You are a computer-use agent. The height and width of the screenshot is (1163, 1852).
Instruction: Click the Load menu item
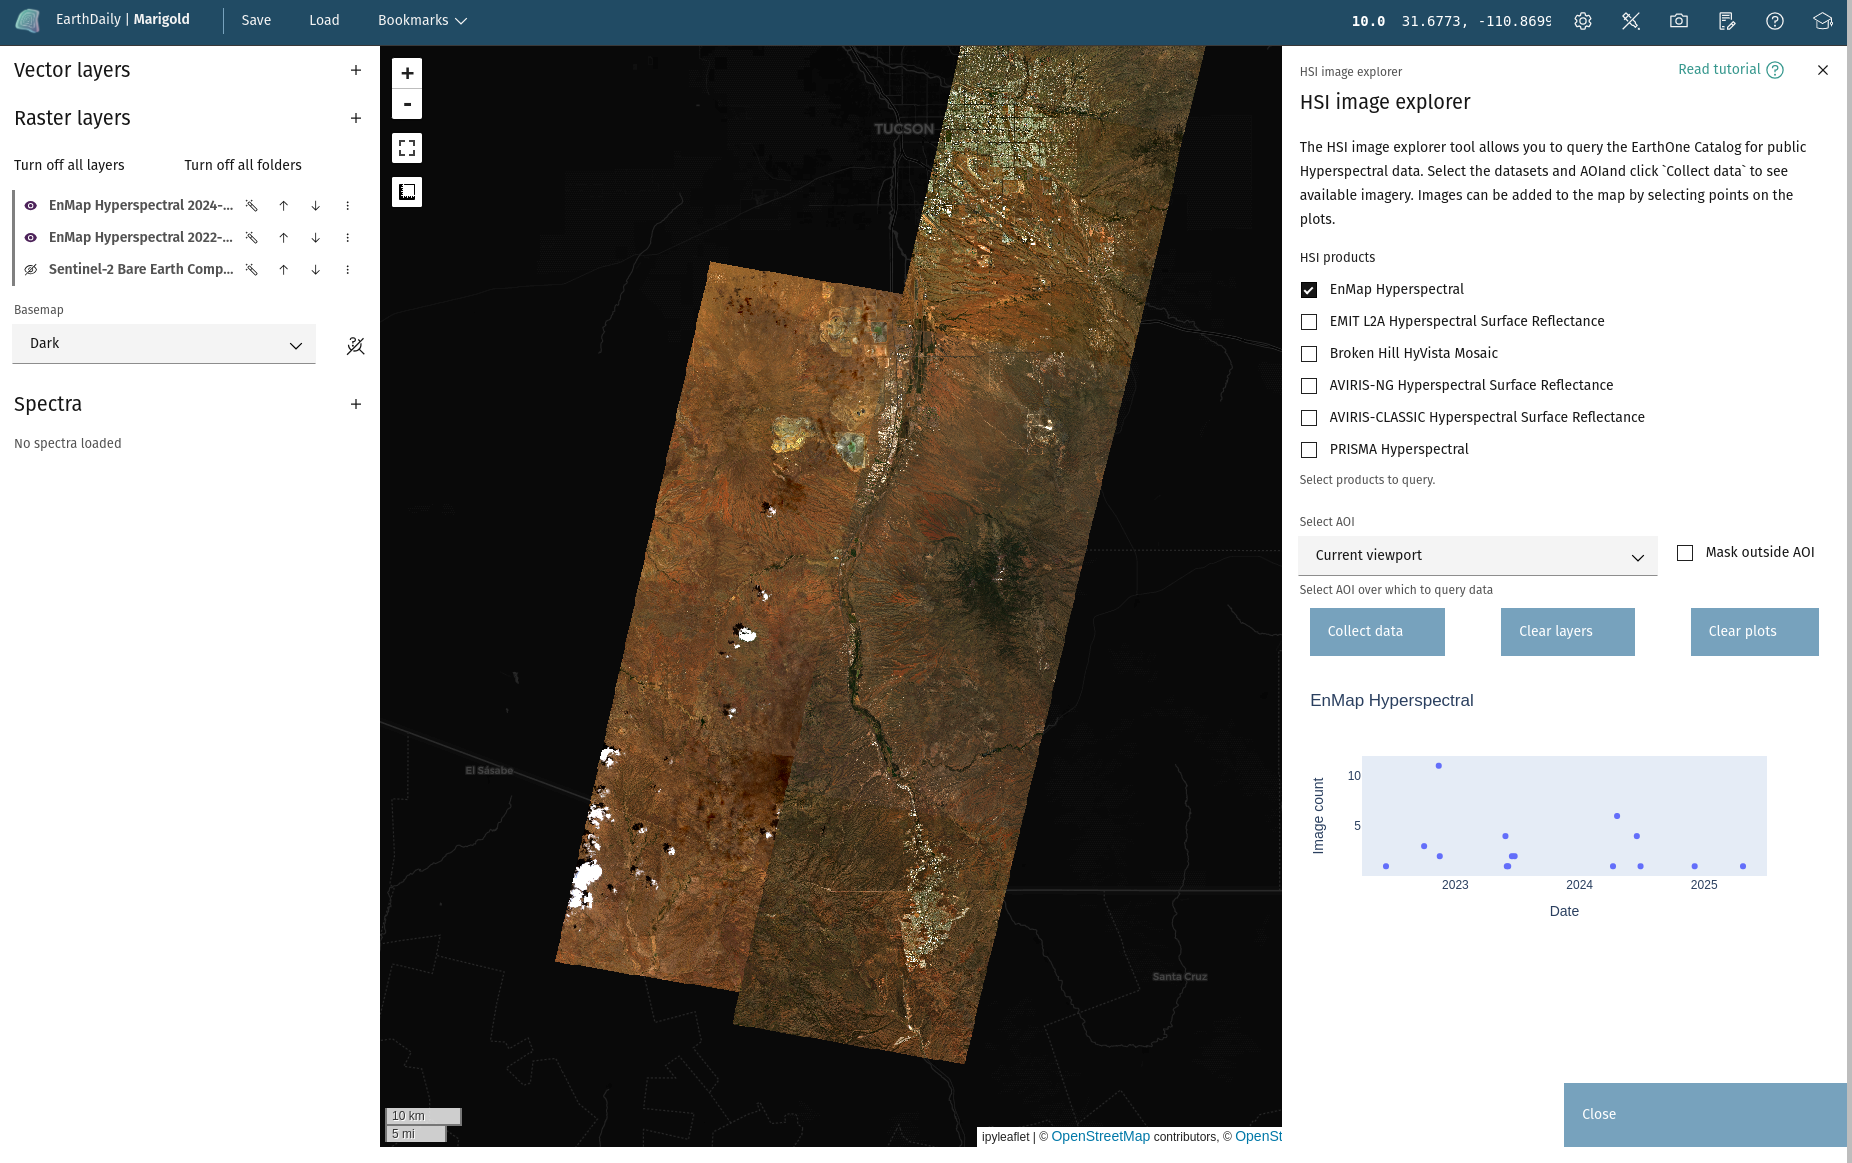tap(324, 21)
